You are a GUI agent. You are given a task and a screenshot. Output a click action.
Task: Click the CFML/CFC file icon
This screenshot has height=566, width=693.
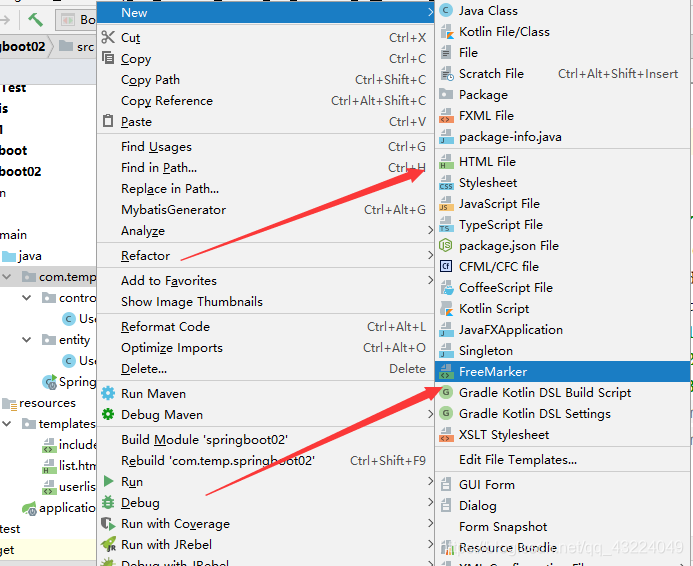[446, 267]
